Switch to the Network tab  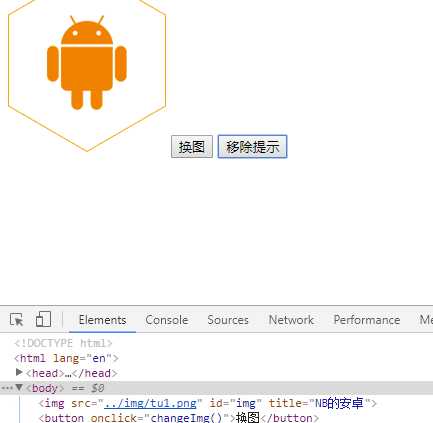point(291,320)
